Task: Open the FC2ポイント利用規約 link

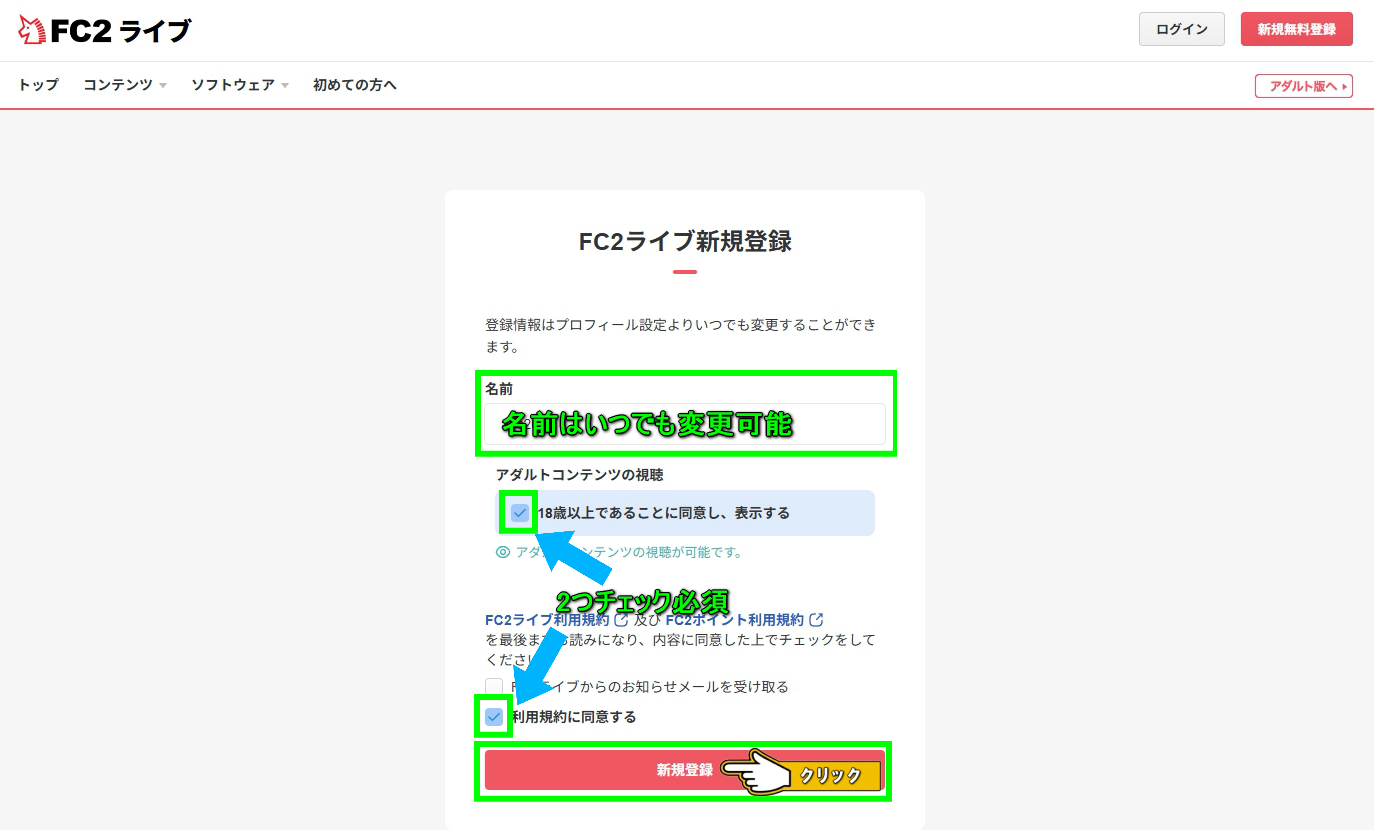Action: pos(734,620)
